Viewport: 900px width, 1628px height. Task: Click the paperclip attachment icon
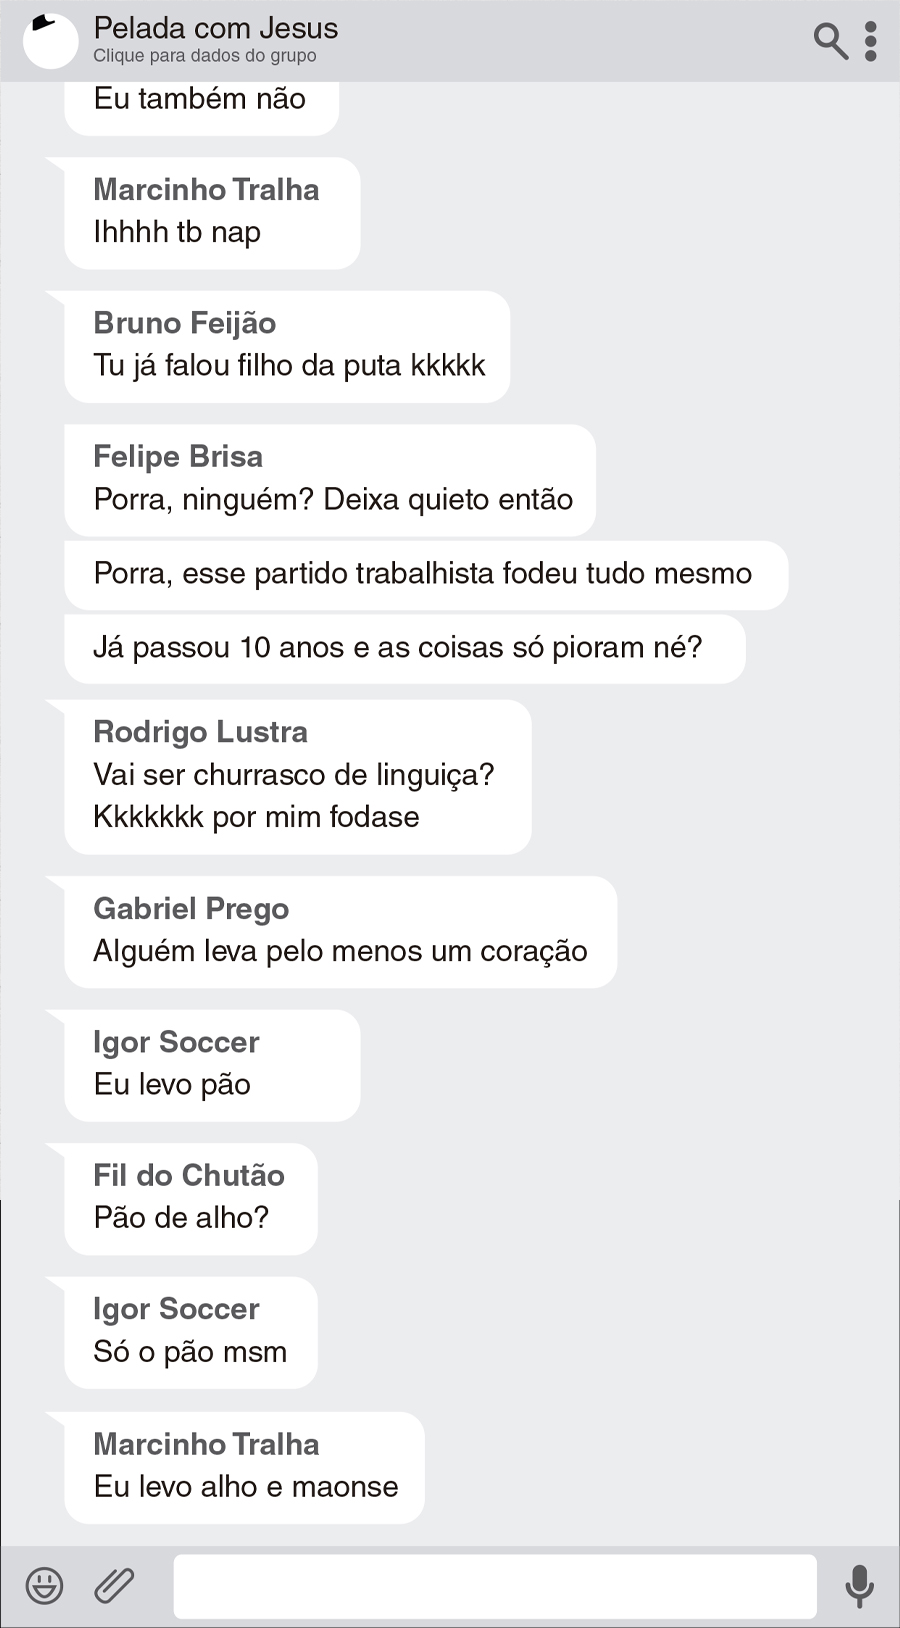114,1585
